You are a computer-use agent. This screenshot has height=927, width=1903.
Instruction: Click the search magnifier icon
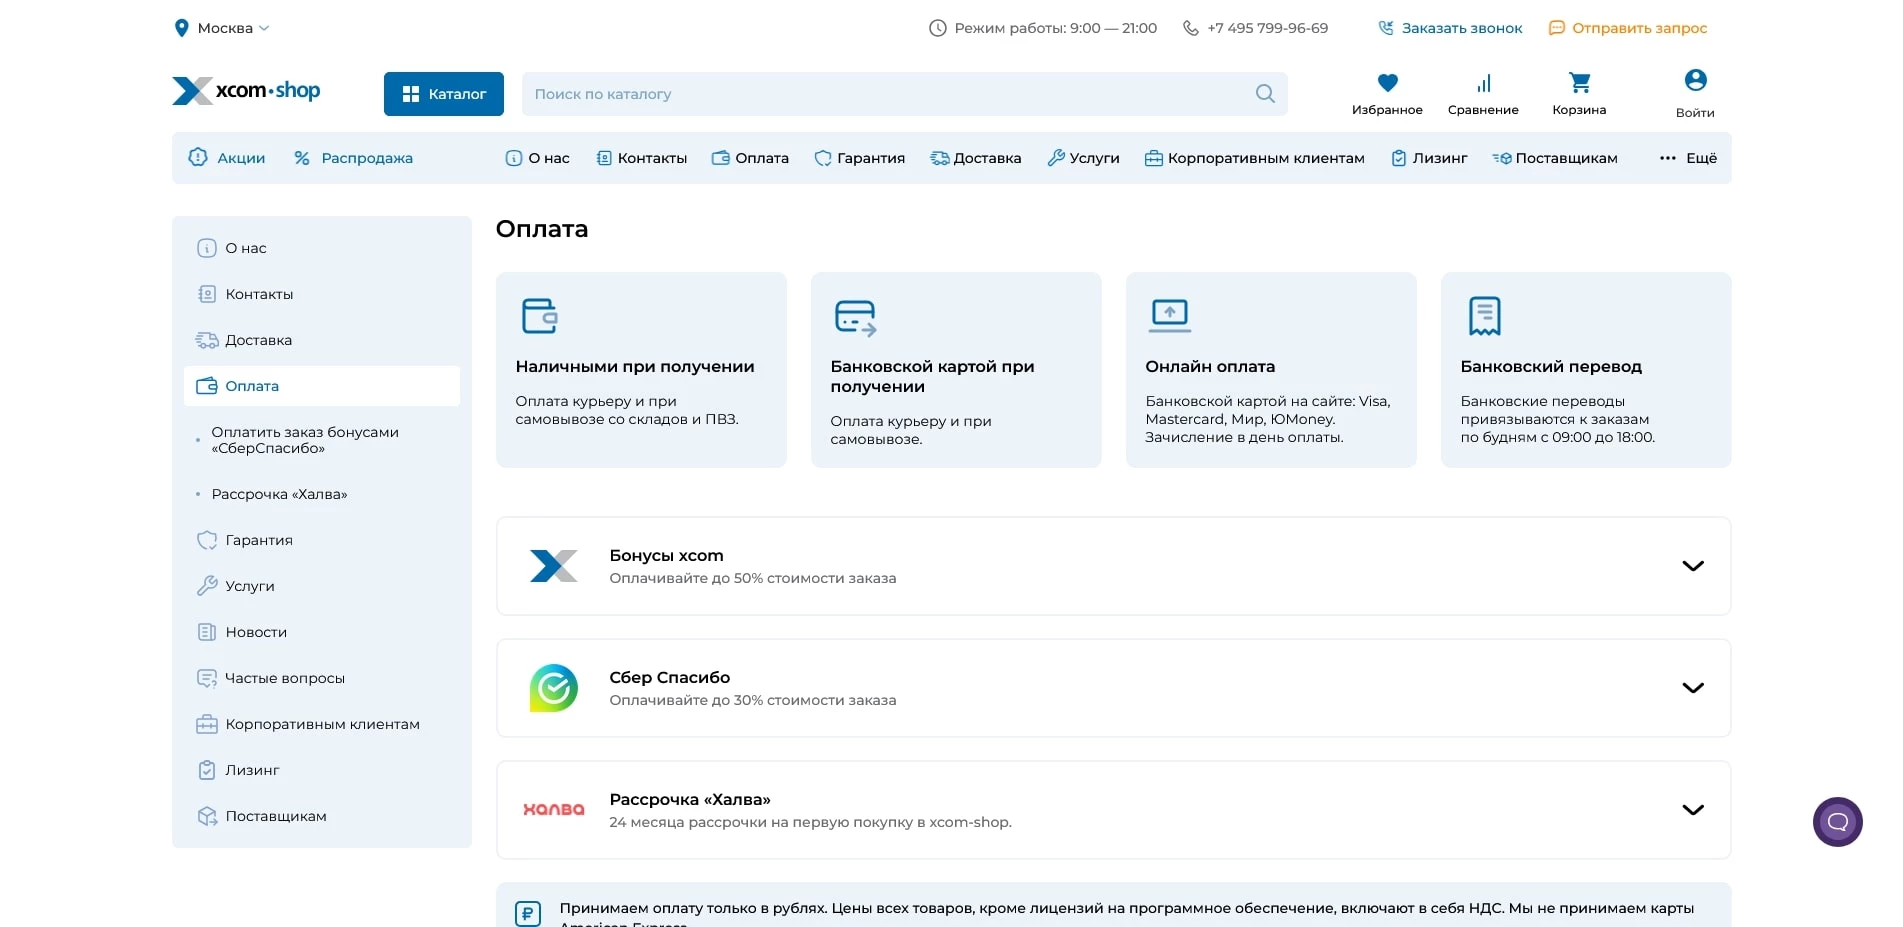(1265, 94)
